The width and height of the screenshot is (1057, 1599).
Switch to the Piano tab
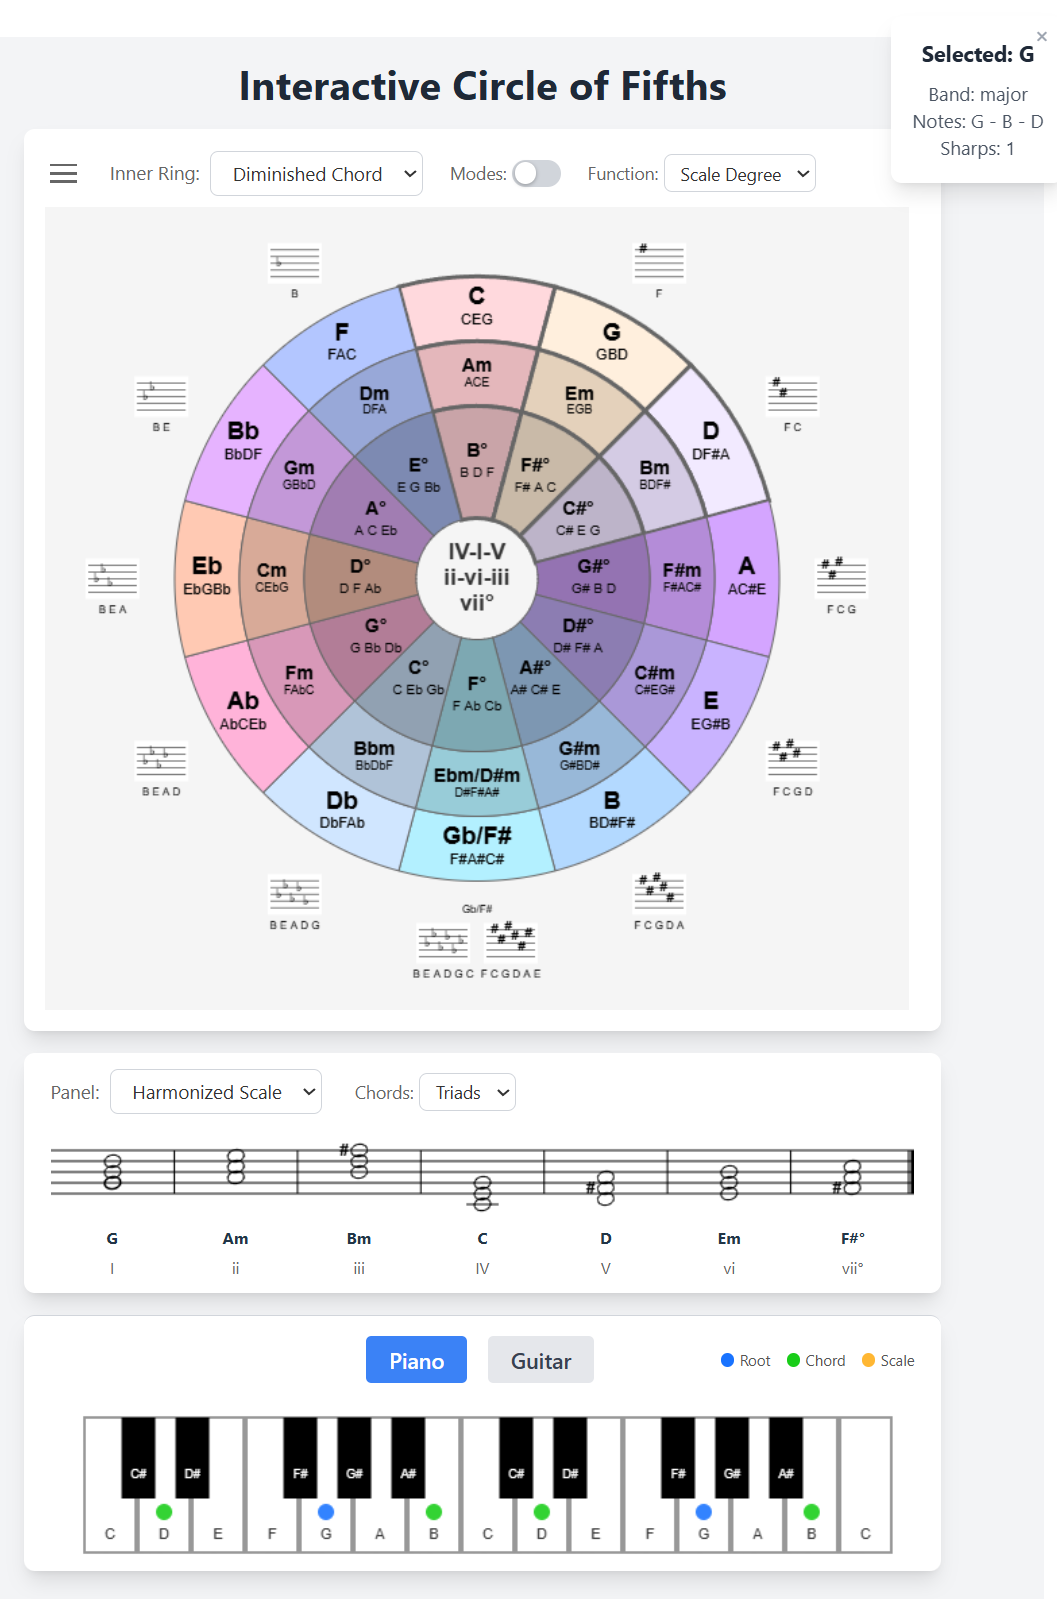(x=416, y=1360)
